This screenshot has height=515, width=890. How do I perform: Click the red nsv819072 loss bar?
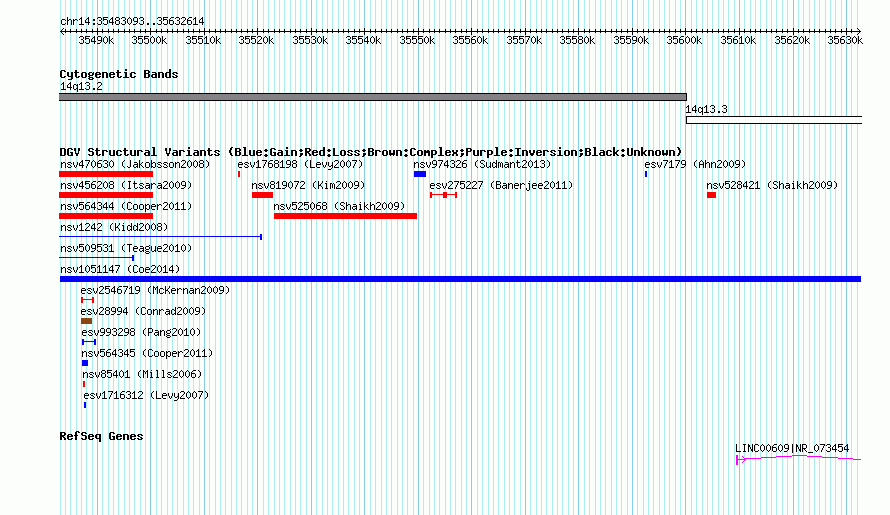point(262,195)
